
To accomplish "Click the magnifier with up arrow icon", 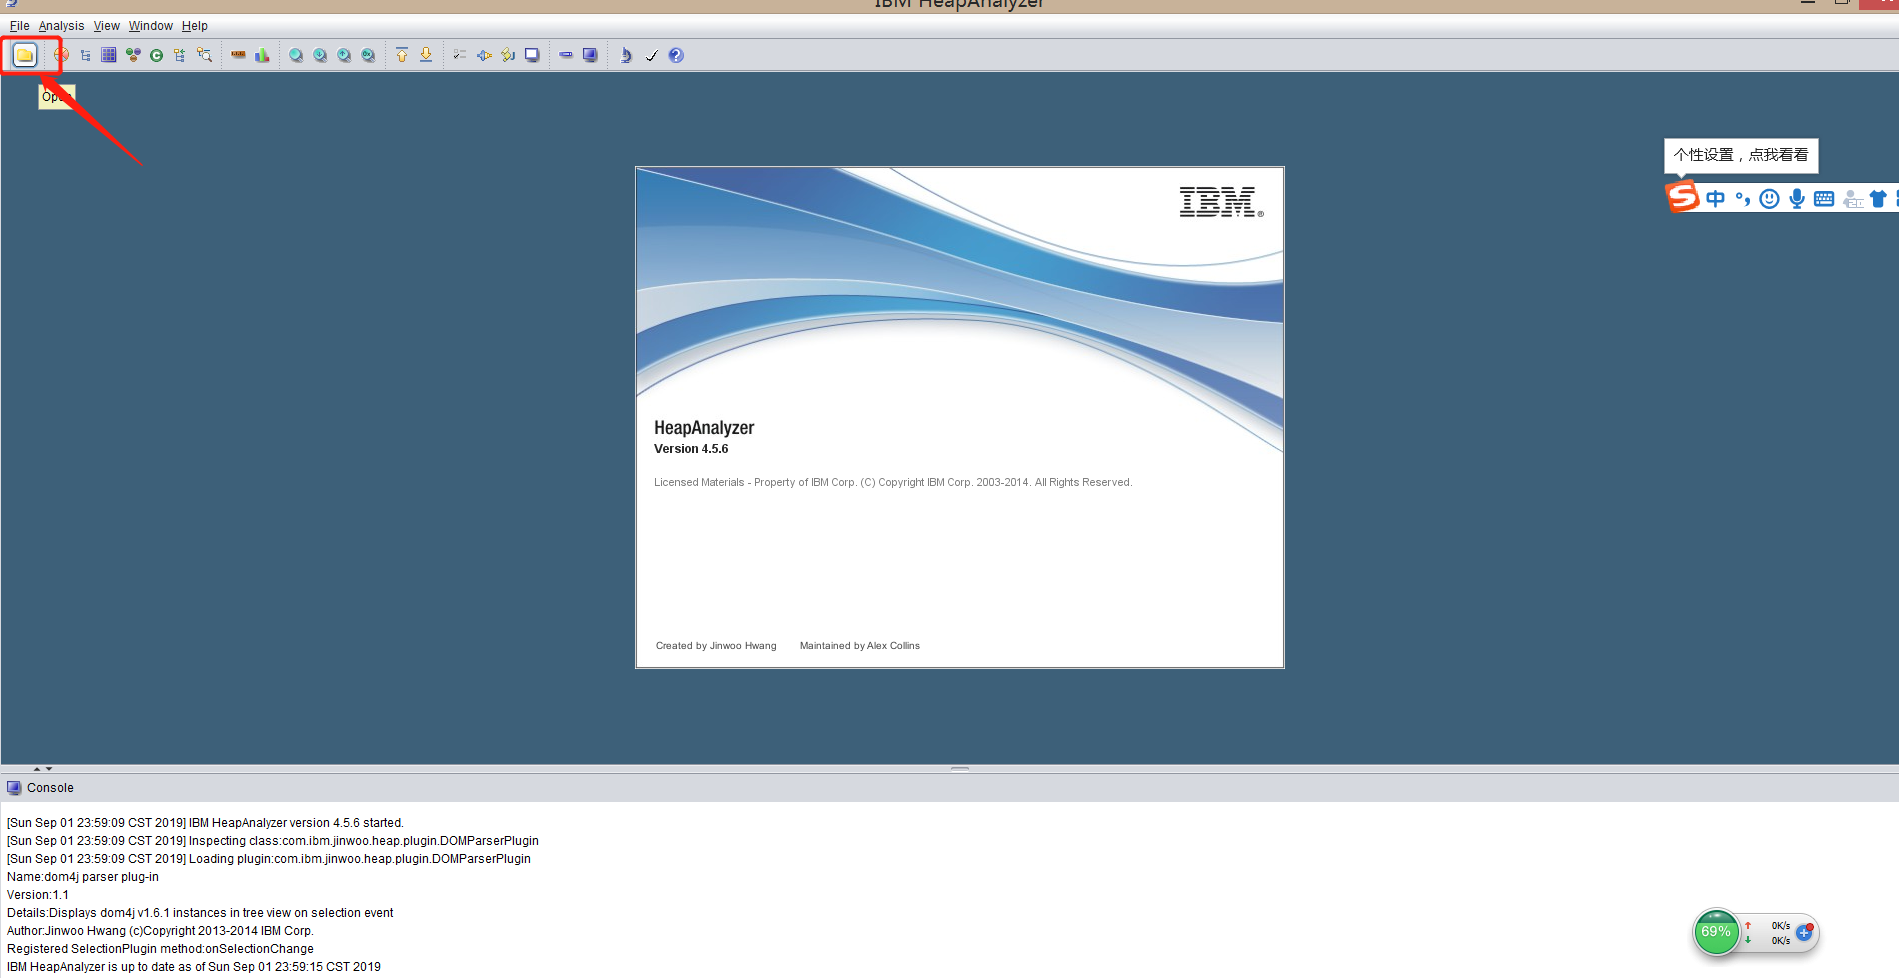I will pyautogui.click(x=344, y=55).
